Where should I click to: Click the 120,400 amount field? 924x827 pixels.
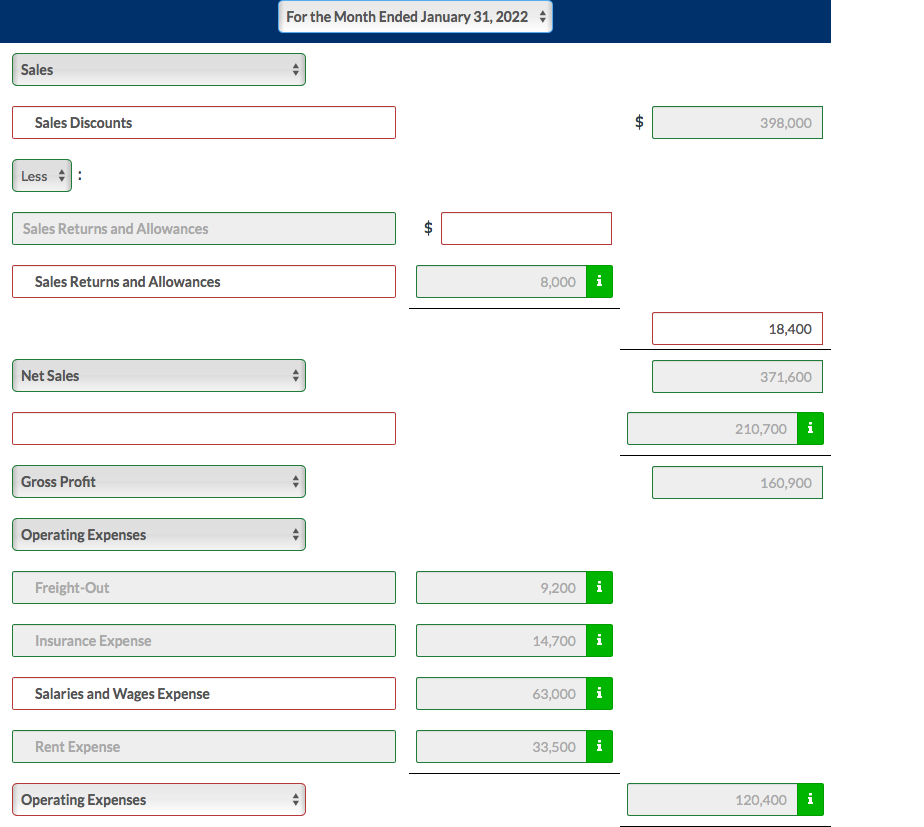coord(712,799)
